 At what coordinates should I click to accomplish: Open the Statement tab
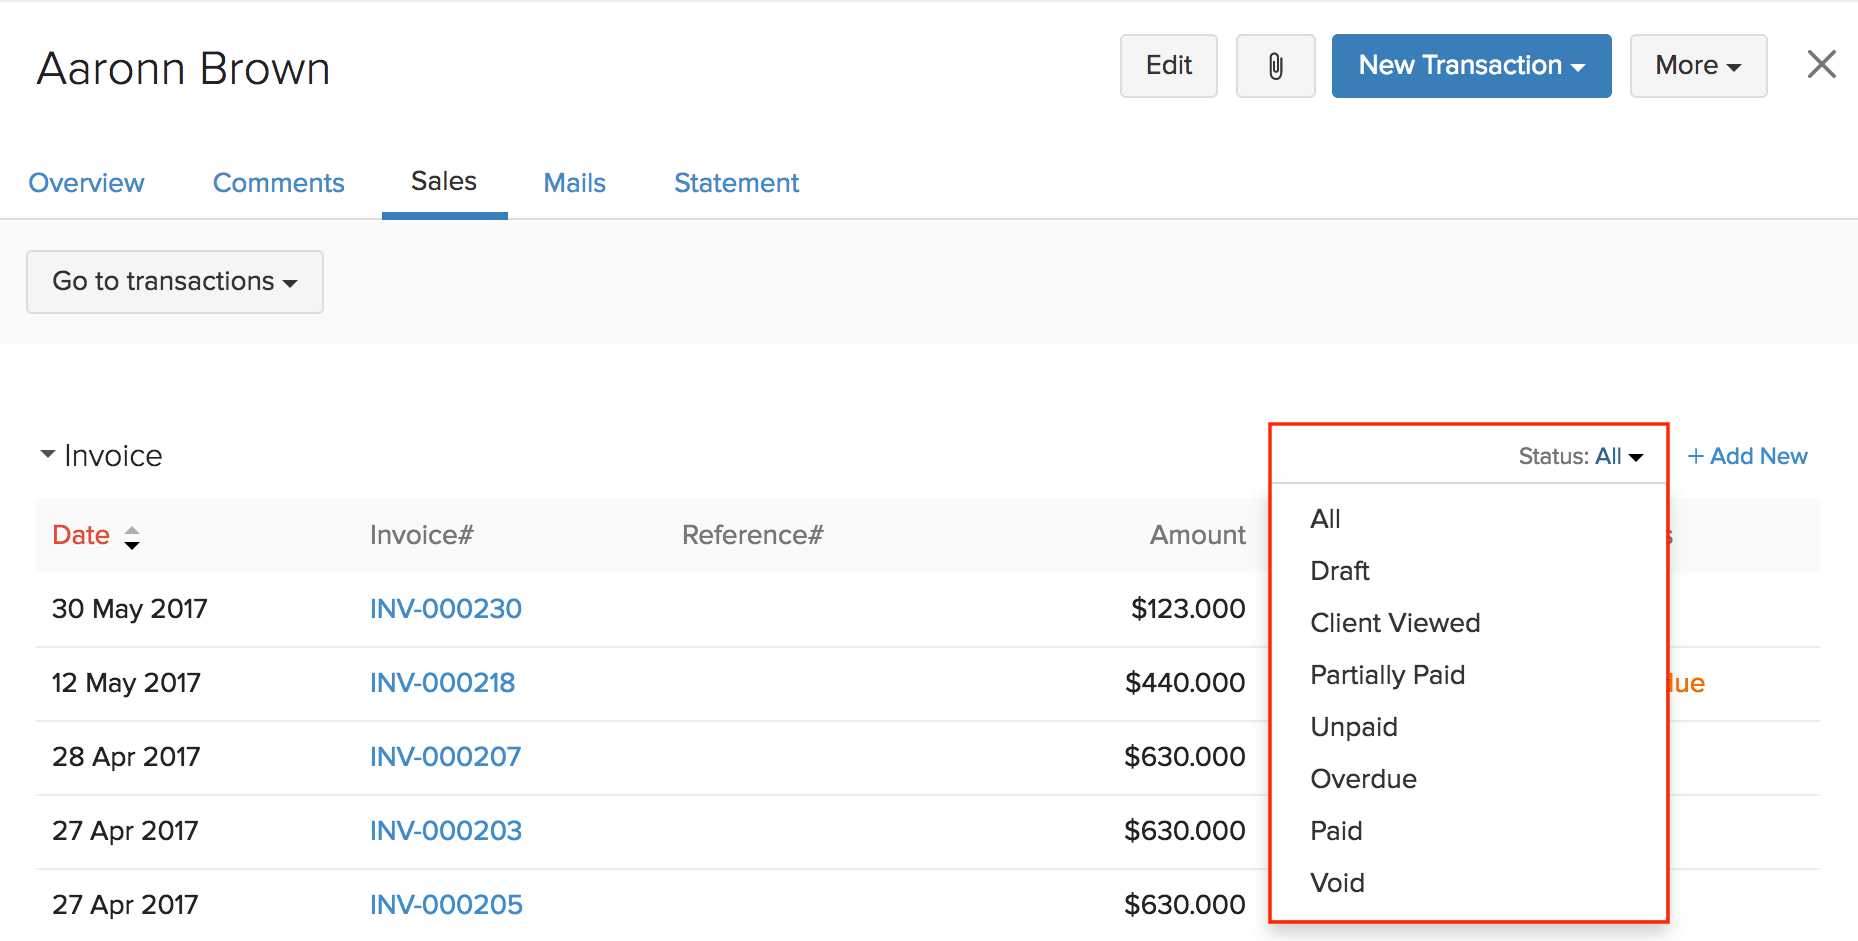click(736, 183)
